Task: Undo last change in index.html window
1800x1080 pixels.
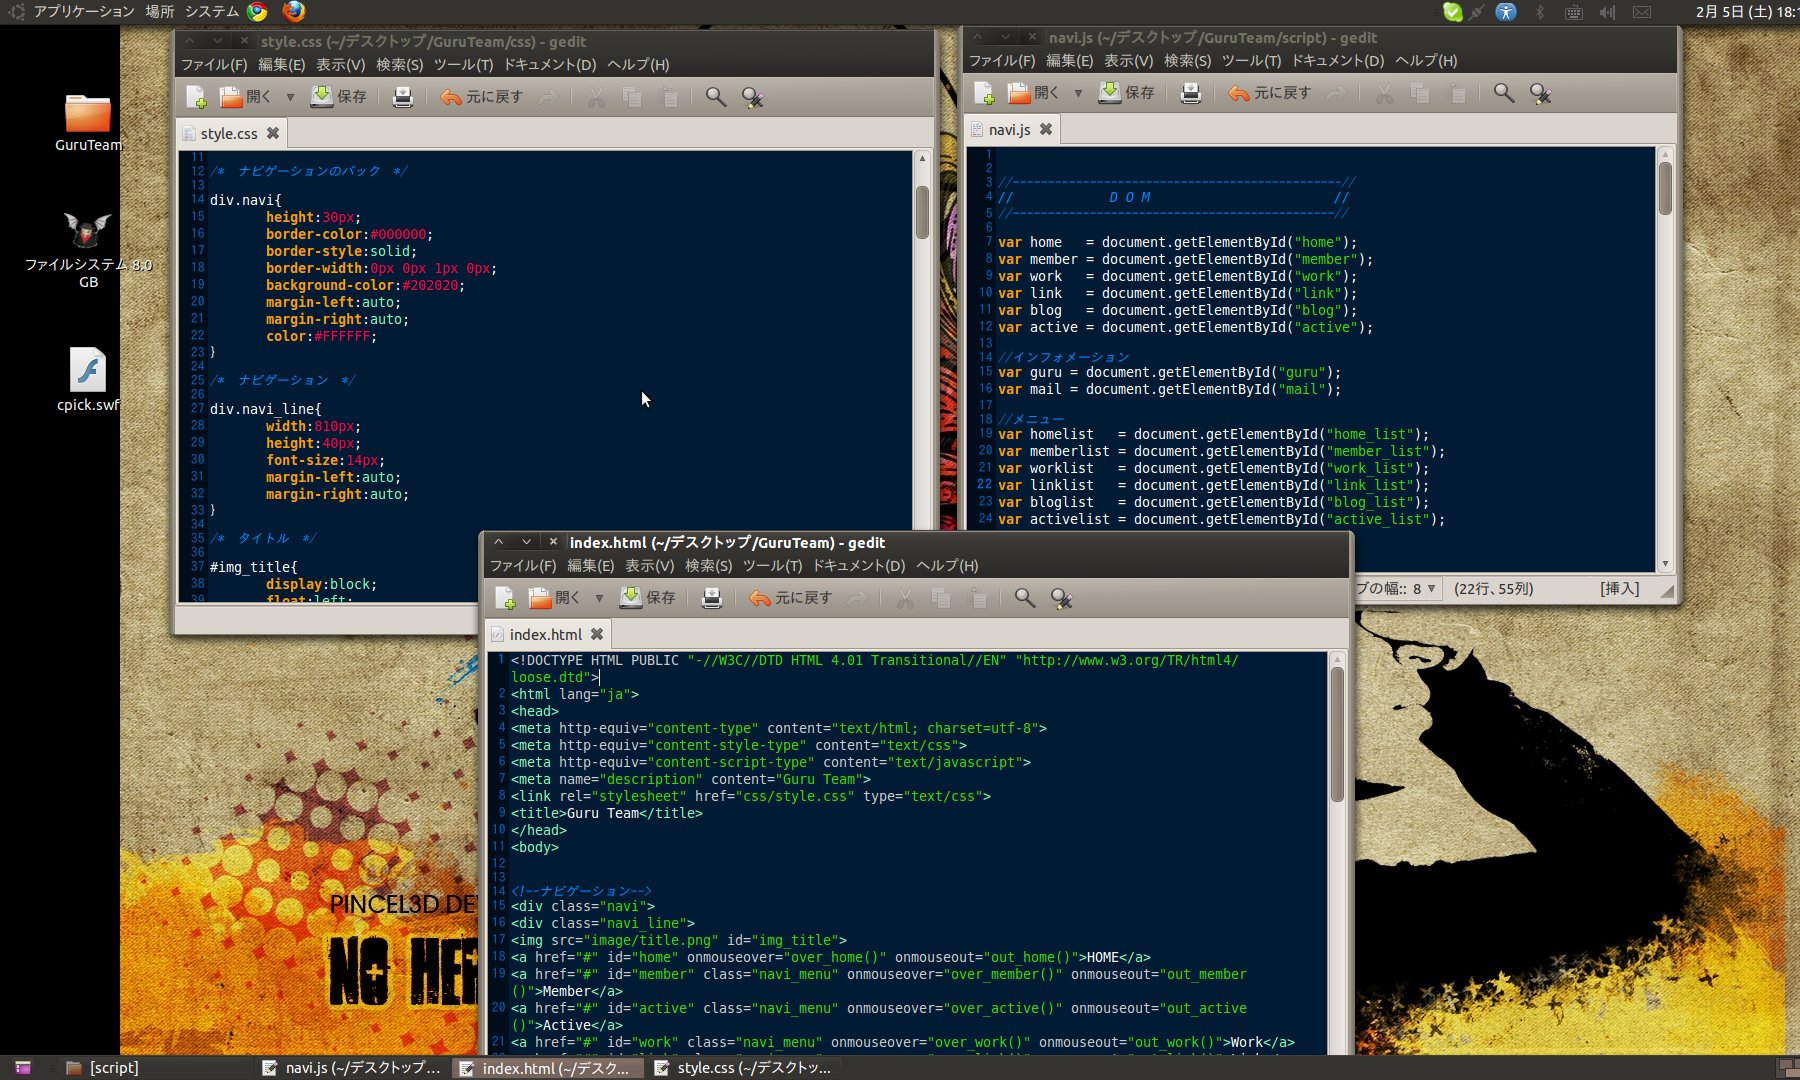Action: click(790, 598)
